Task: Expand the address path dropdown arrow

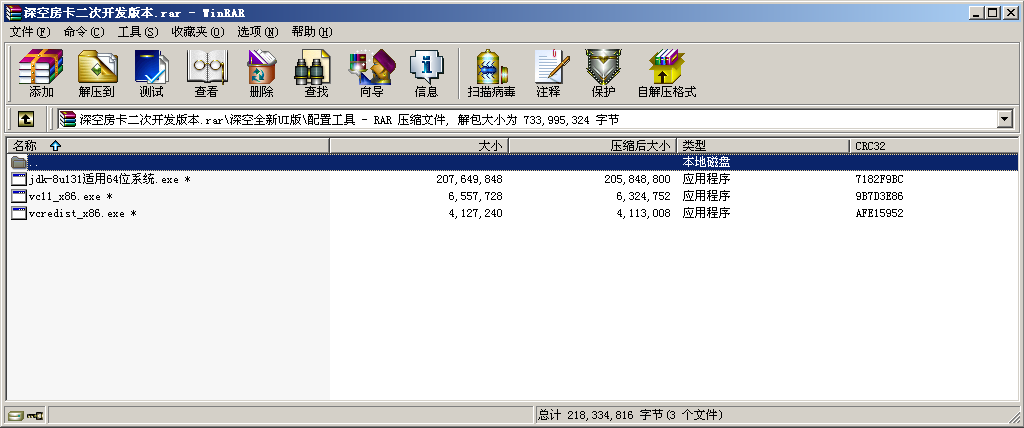Action: pos(1004,119)
